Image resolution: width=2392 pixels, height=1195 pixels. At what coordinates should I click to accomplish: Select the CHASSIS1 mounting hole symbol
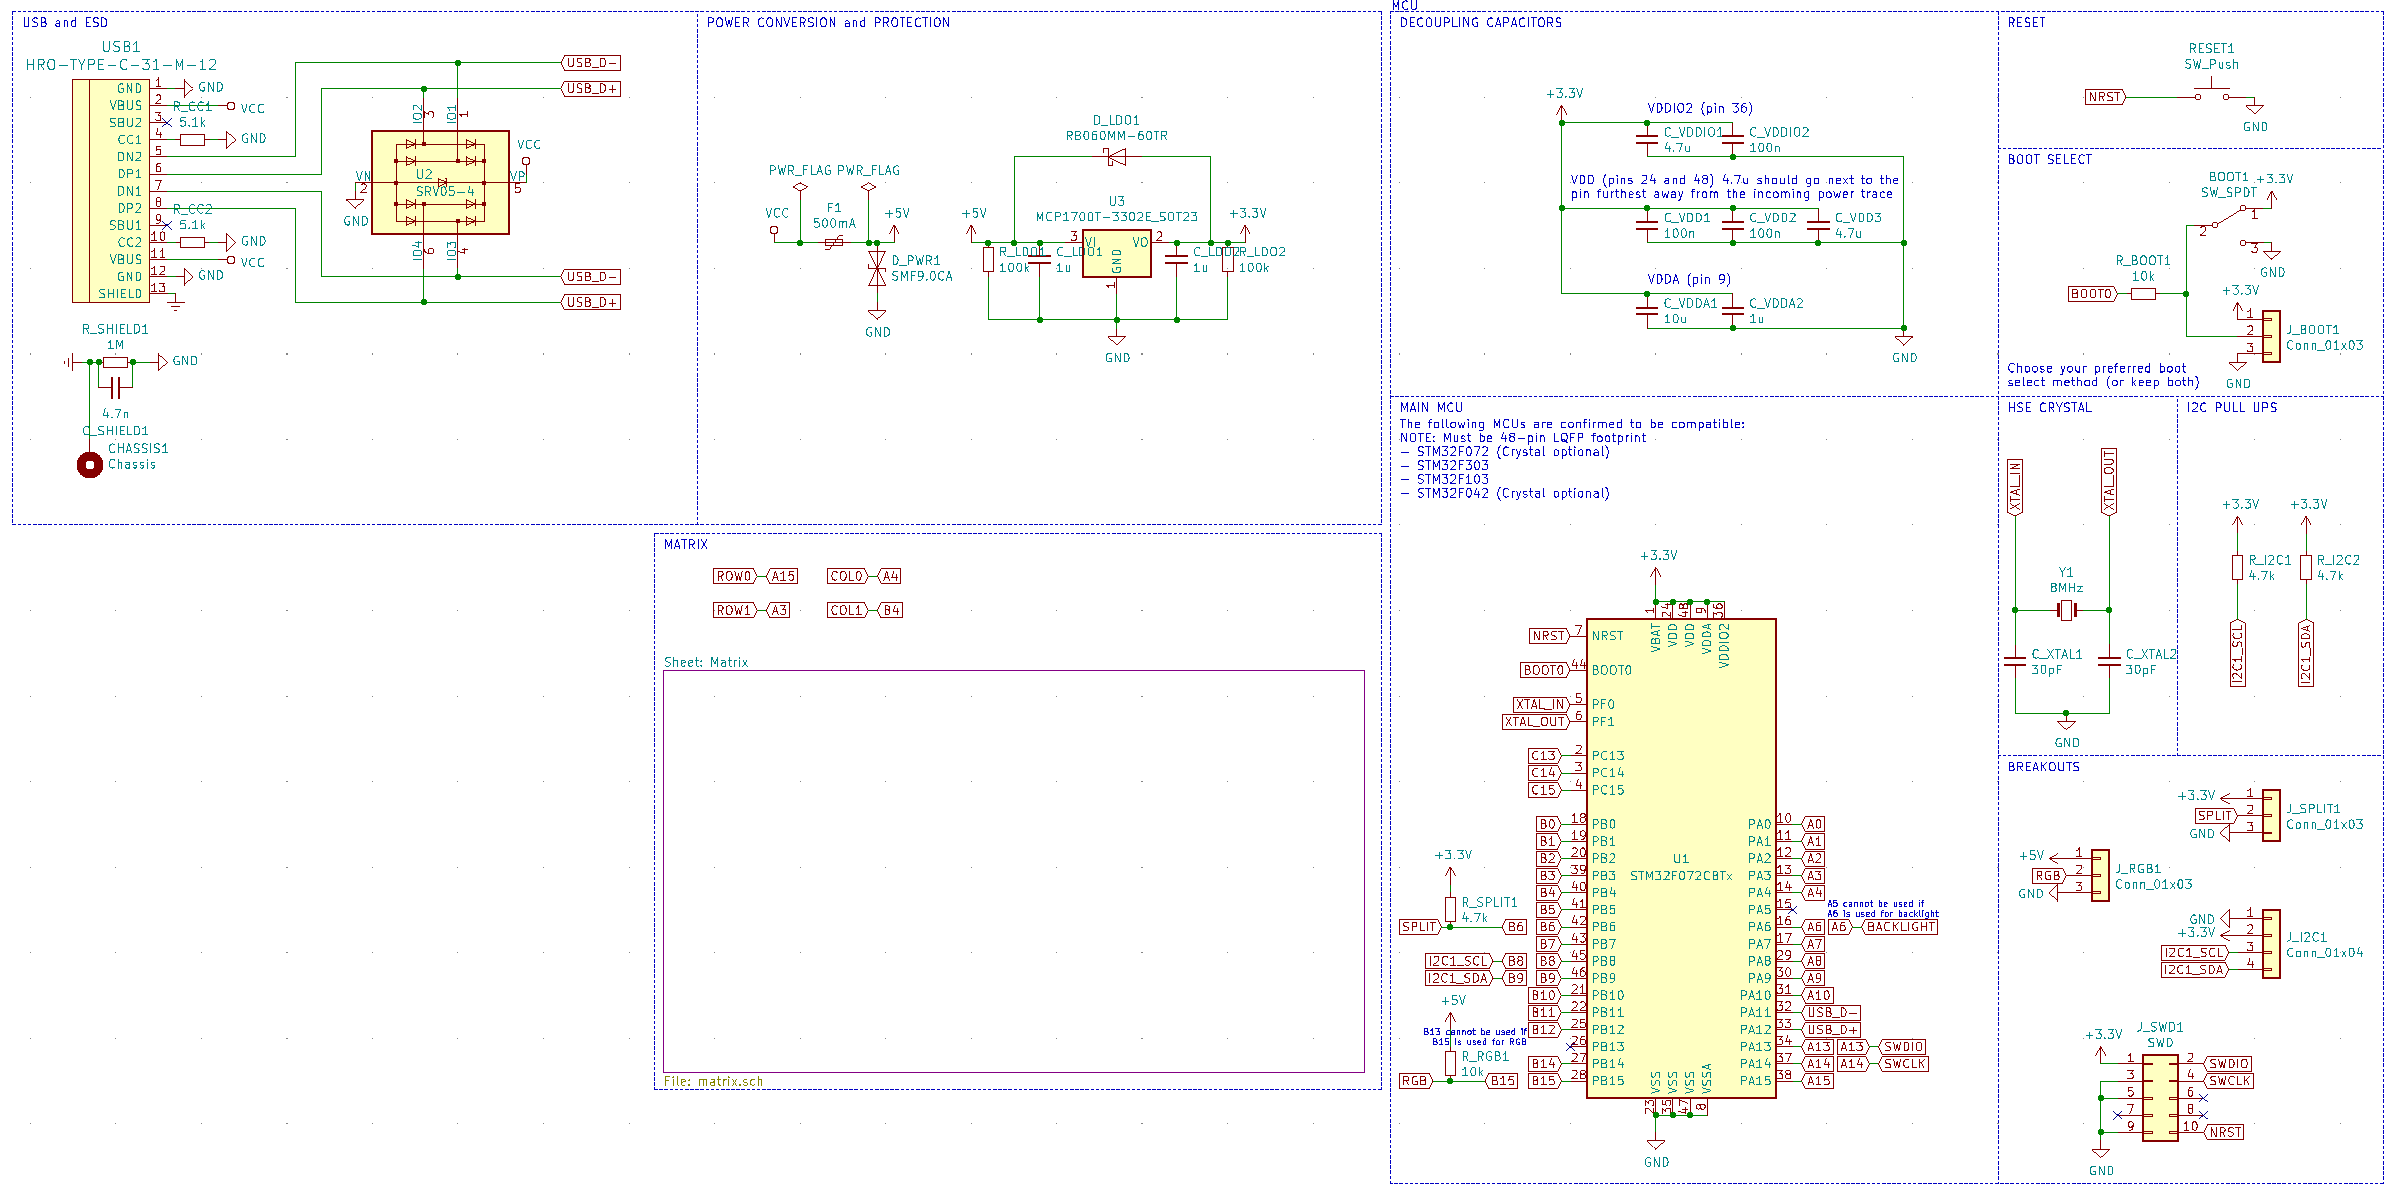90,465
